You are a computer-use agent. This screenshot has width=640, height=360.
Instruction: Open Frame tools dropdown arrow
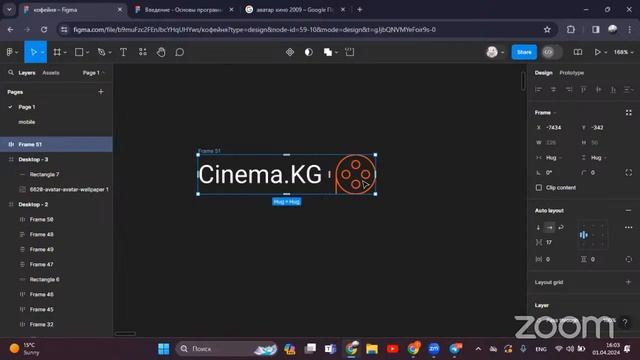click(65, 53)
